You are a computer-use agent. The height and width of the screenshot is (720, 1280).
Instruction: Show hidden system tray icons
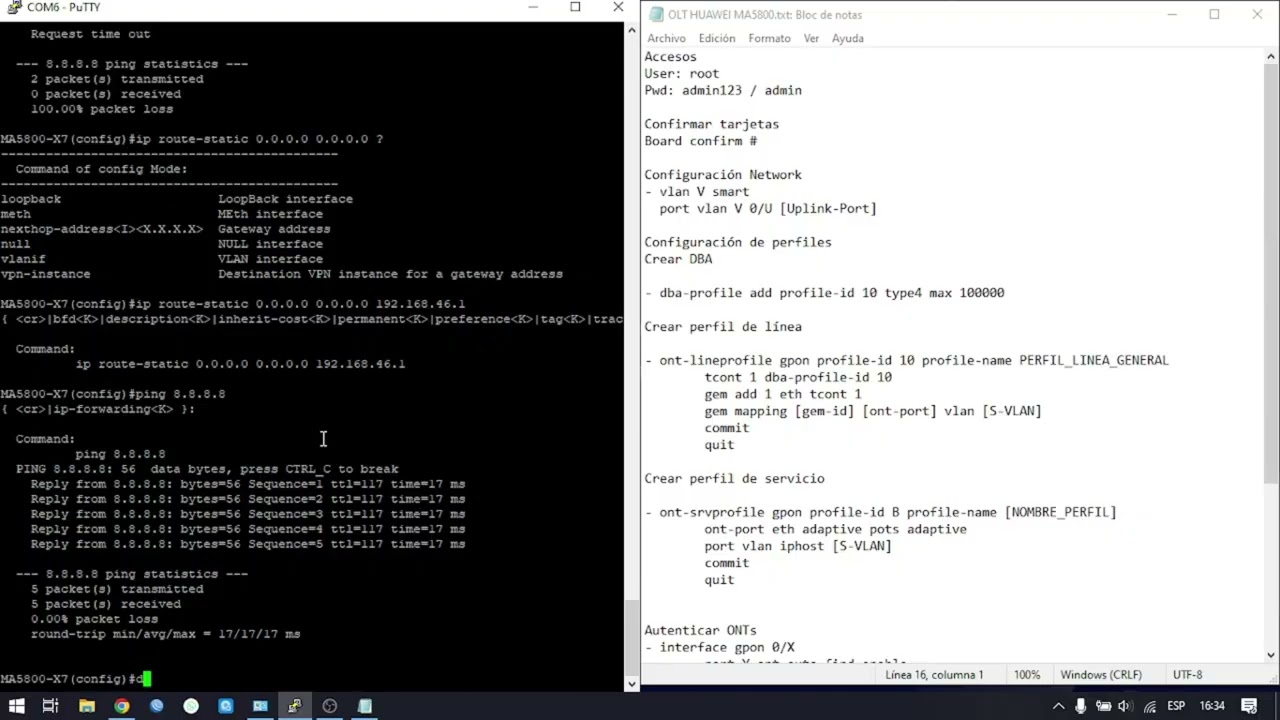1058,706
